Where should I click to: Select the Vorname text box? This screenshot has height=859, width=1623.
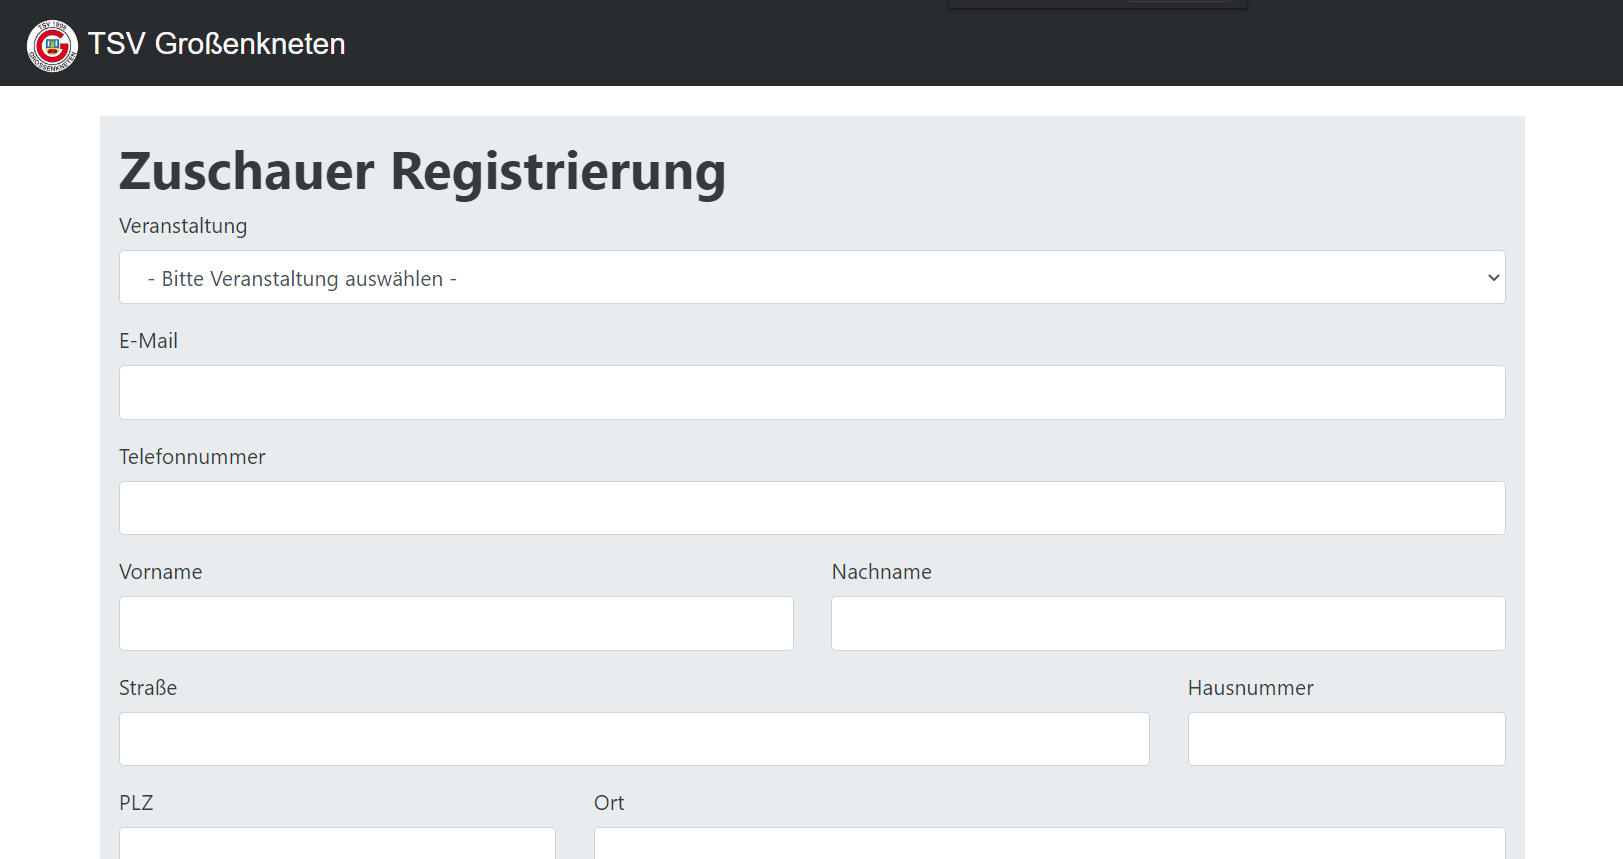[456, 624]
